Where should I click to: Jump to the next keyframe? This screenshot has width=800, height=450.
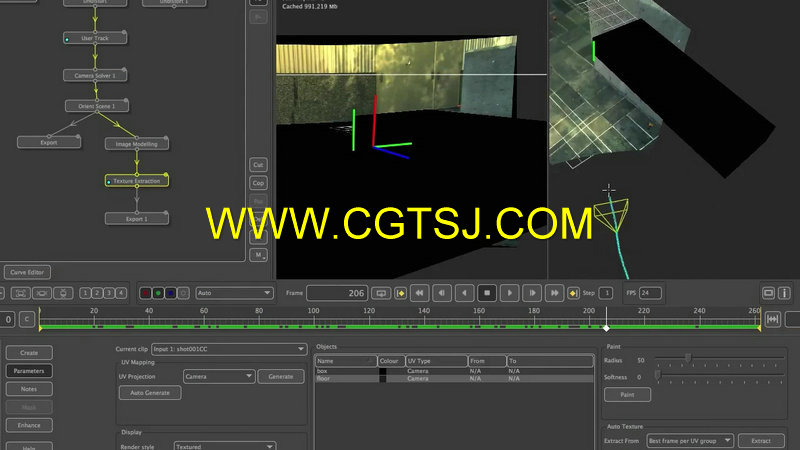pos(573,293)
